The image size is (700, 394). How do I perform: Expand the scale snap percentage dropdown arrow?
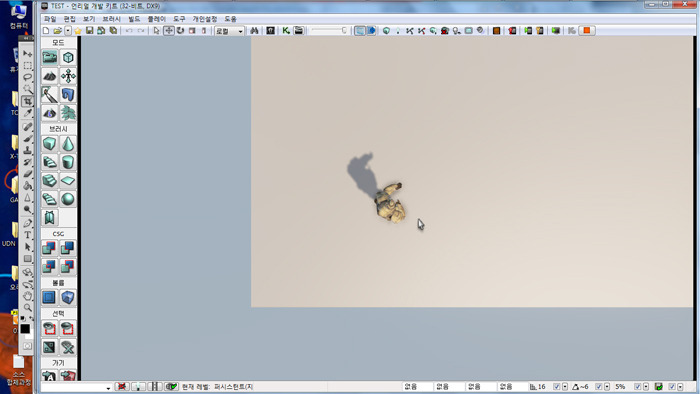(x=646, y=386)
